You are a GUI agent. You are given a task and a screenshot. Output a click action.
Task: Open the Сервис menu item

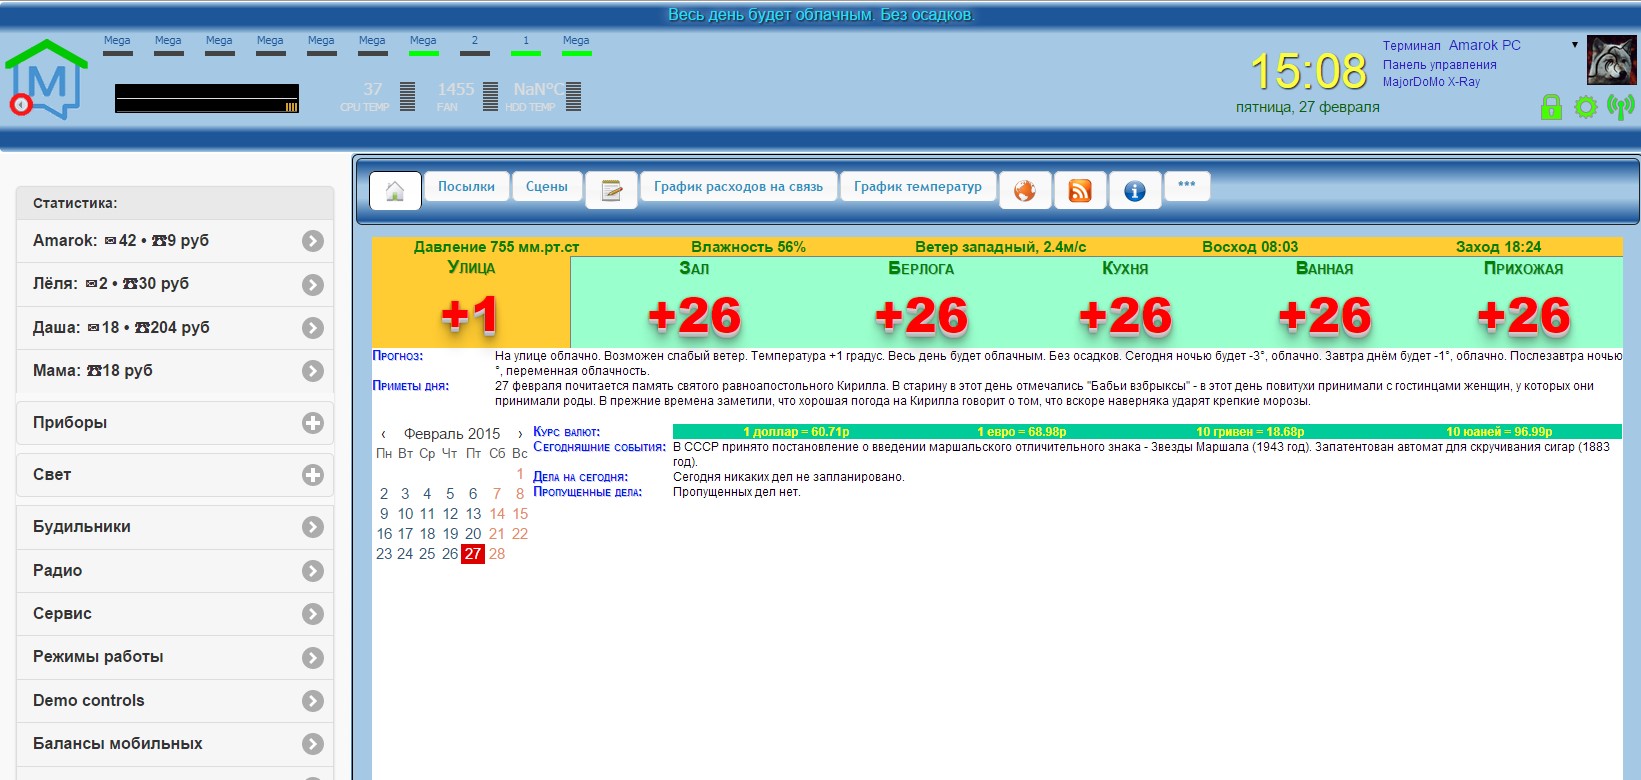click(x=175, y=614)
